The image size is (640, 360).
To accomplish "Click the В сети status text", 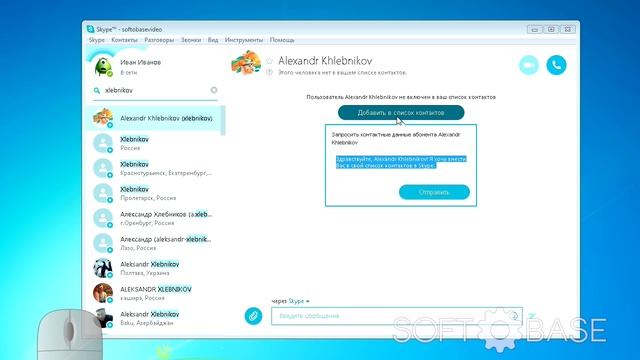I will pyautogui.click(x=129, y=72).
